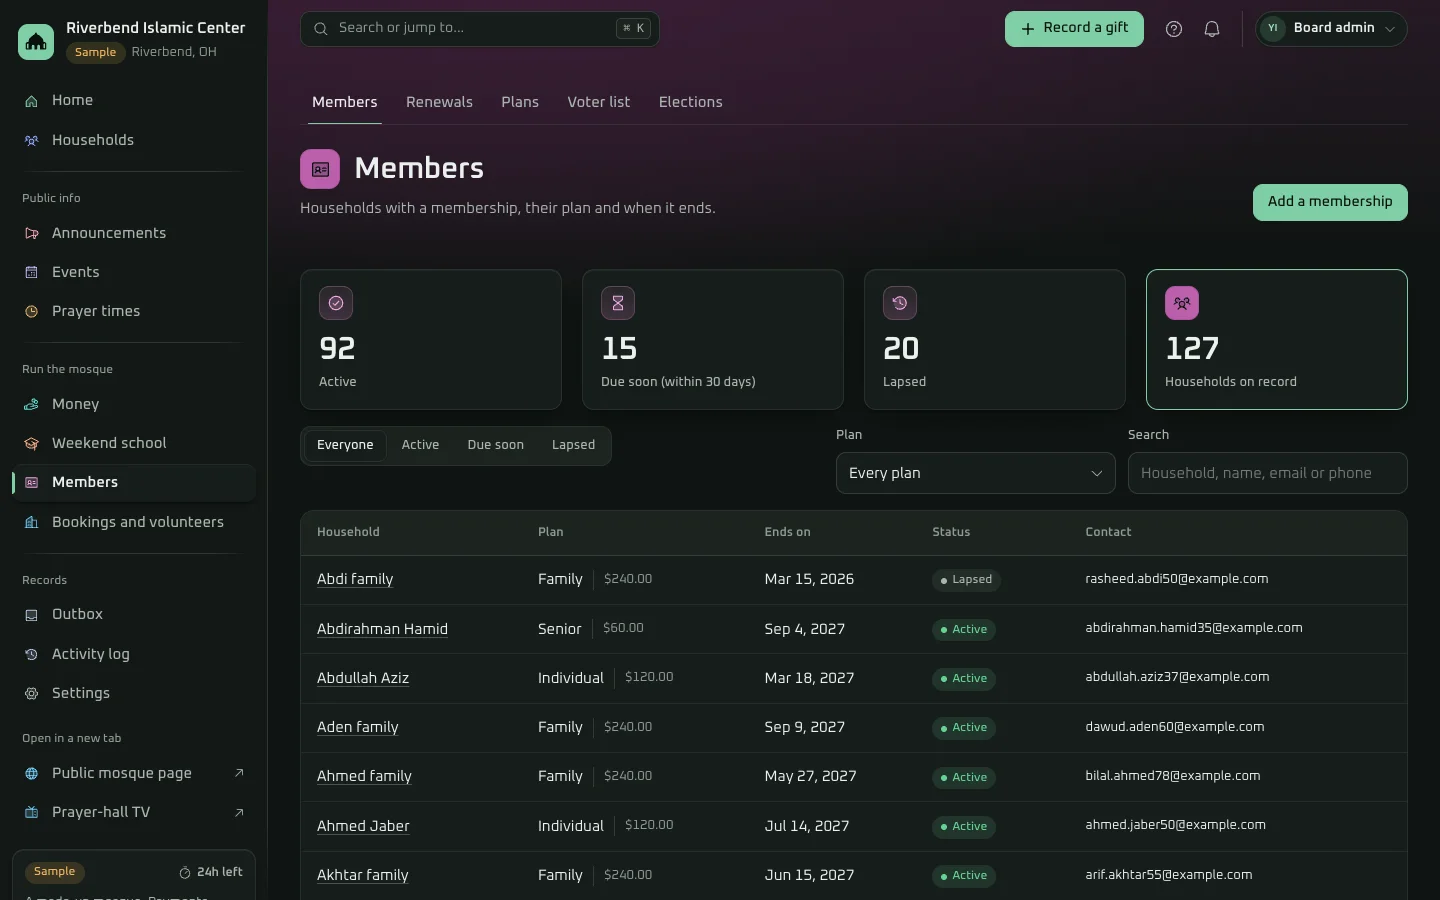
Task: Filter list to Lapsed members
Action: coord(573,445)
